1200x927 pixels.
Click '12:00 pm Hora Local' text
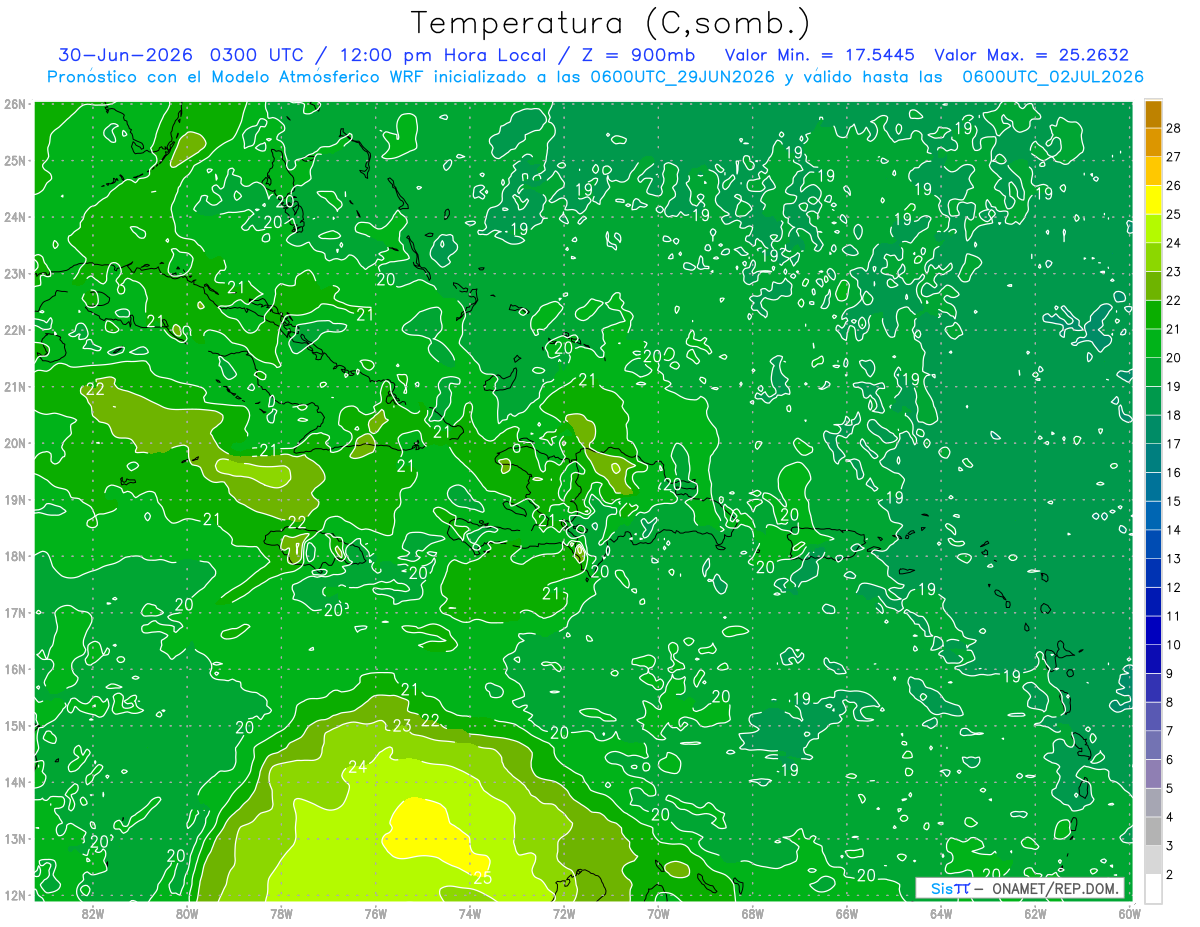tap(443, 55)
